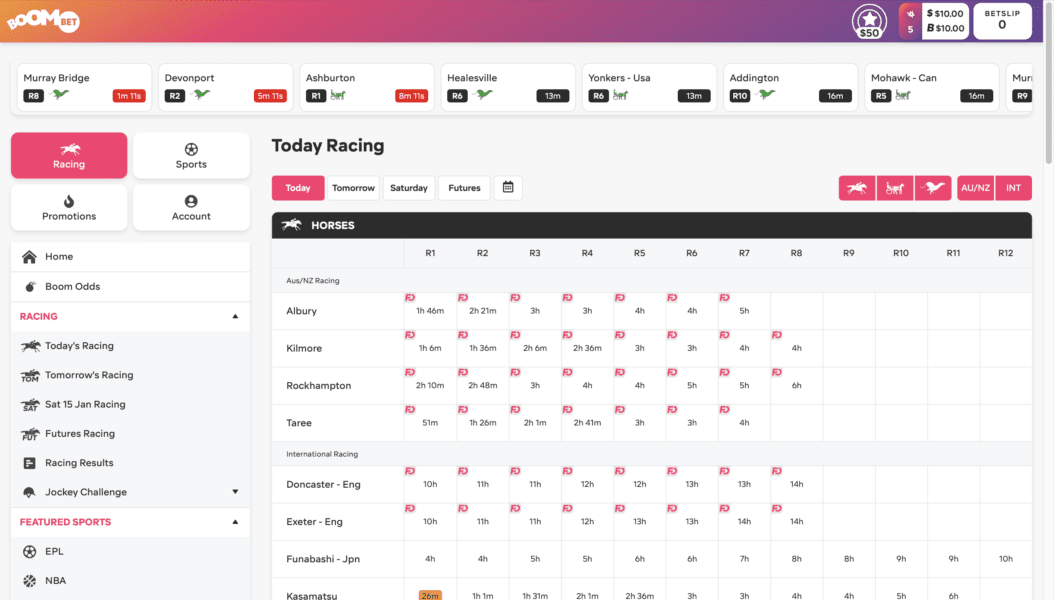Click the $50 star badge icon
The width and height of the screenshot is (1054, 600).
point(869,20)
